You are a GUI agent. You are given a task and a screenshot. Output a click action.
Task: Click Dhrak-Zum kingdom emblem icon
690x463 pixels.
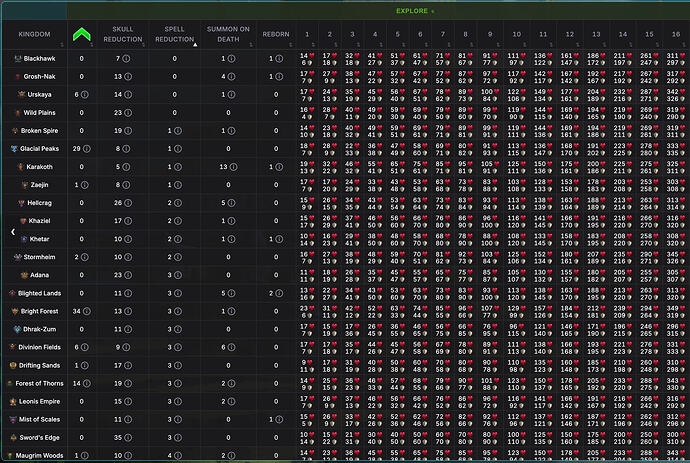click(17, 329)
